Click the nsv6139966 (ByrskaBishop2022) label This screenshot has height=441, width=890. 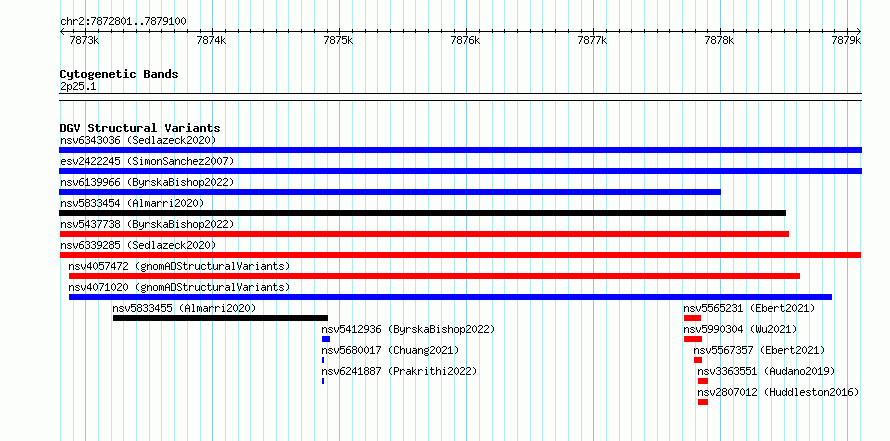click(x=147, y=182)
